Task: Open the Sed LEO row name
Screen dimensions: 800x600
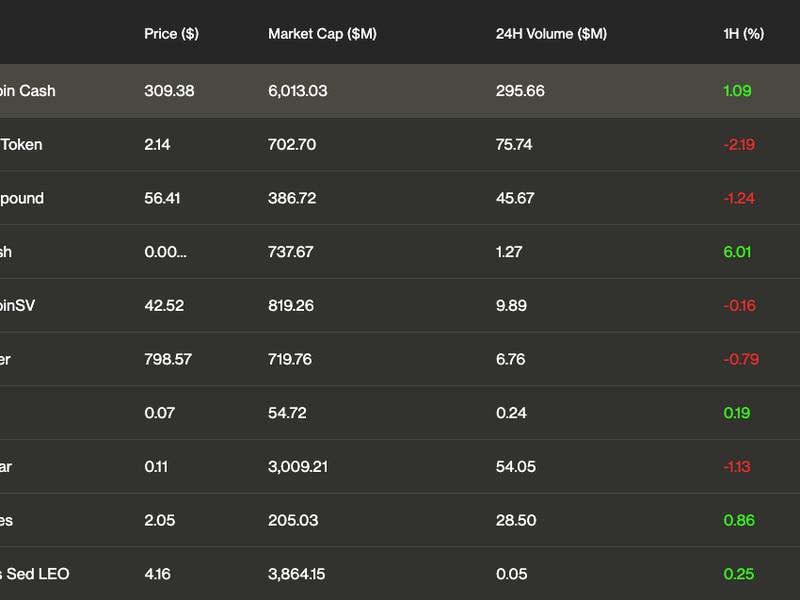Action: [x=35, y=574]
